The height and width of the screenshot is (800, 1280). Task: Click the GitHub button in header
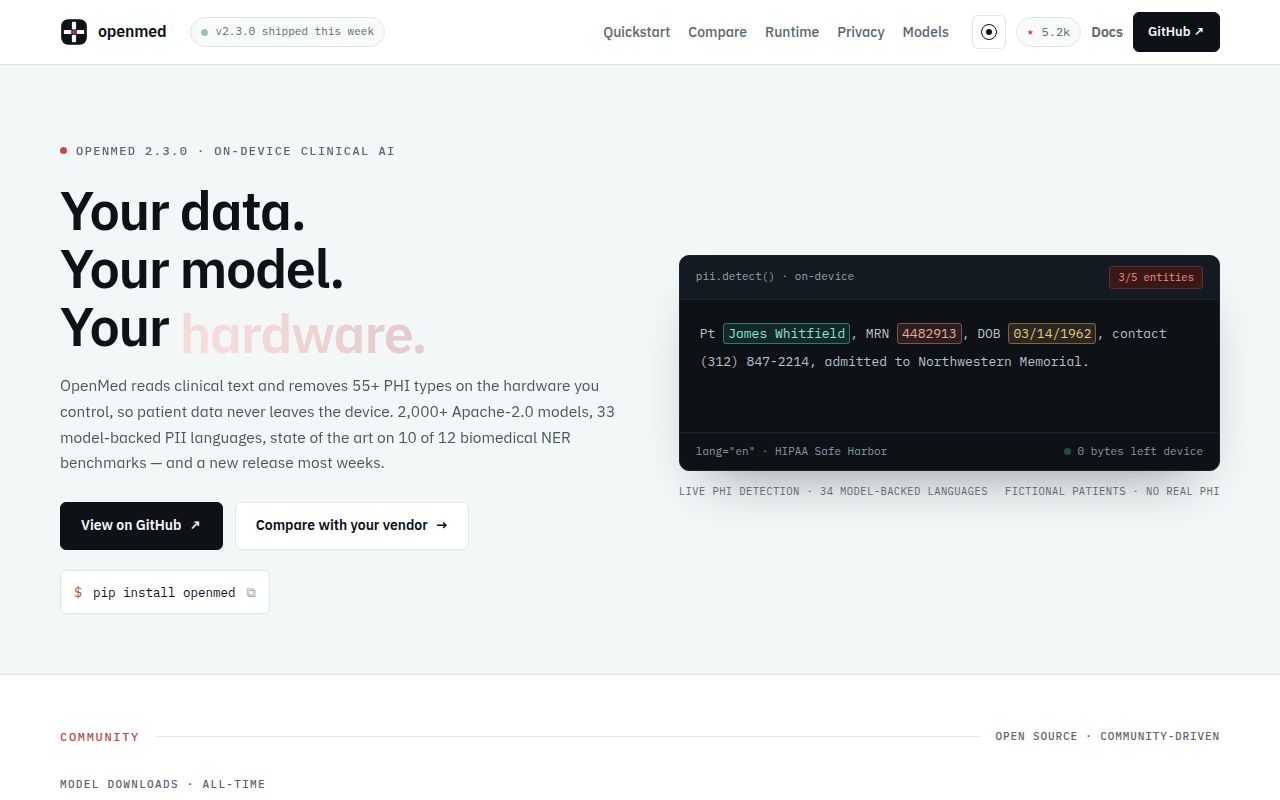(x=1176, y=32)
